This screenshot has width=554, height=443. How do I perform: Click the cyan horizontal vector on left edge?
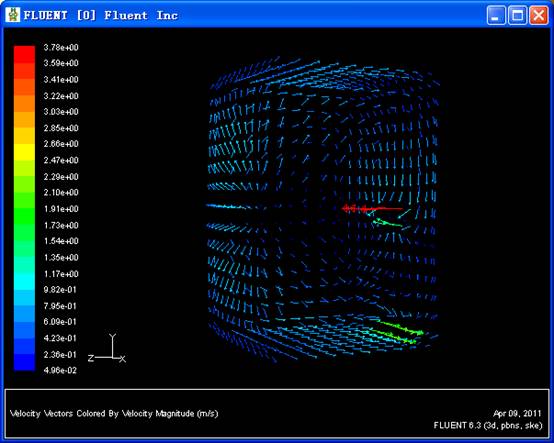click(x=226, y=206)
